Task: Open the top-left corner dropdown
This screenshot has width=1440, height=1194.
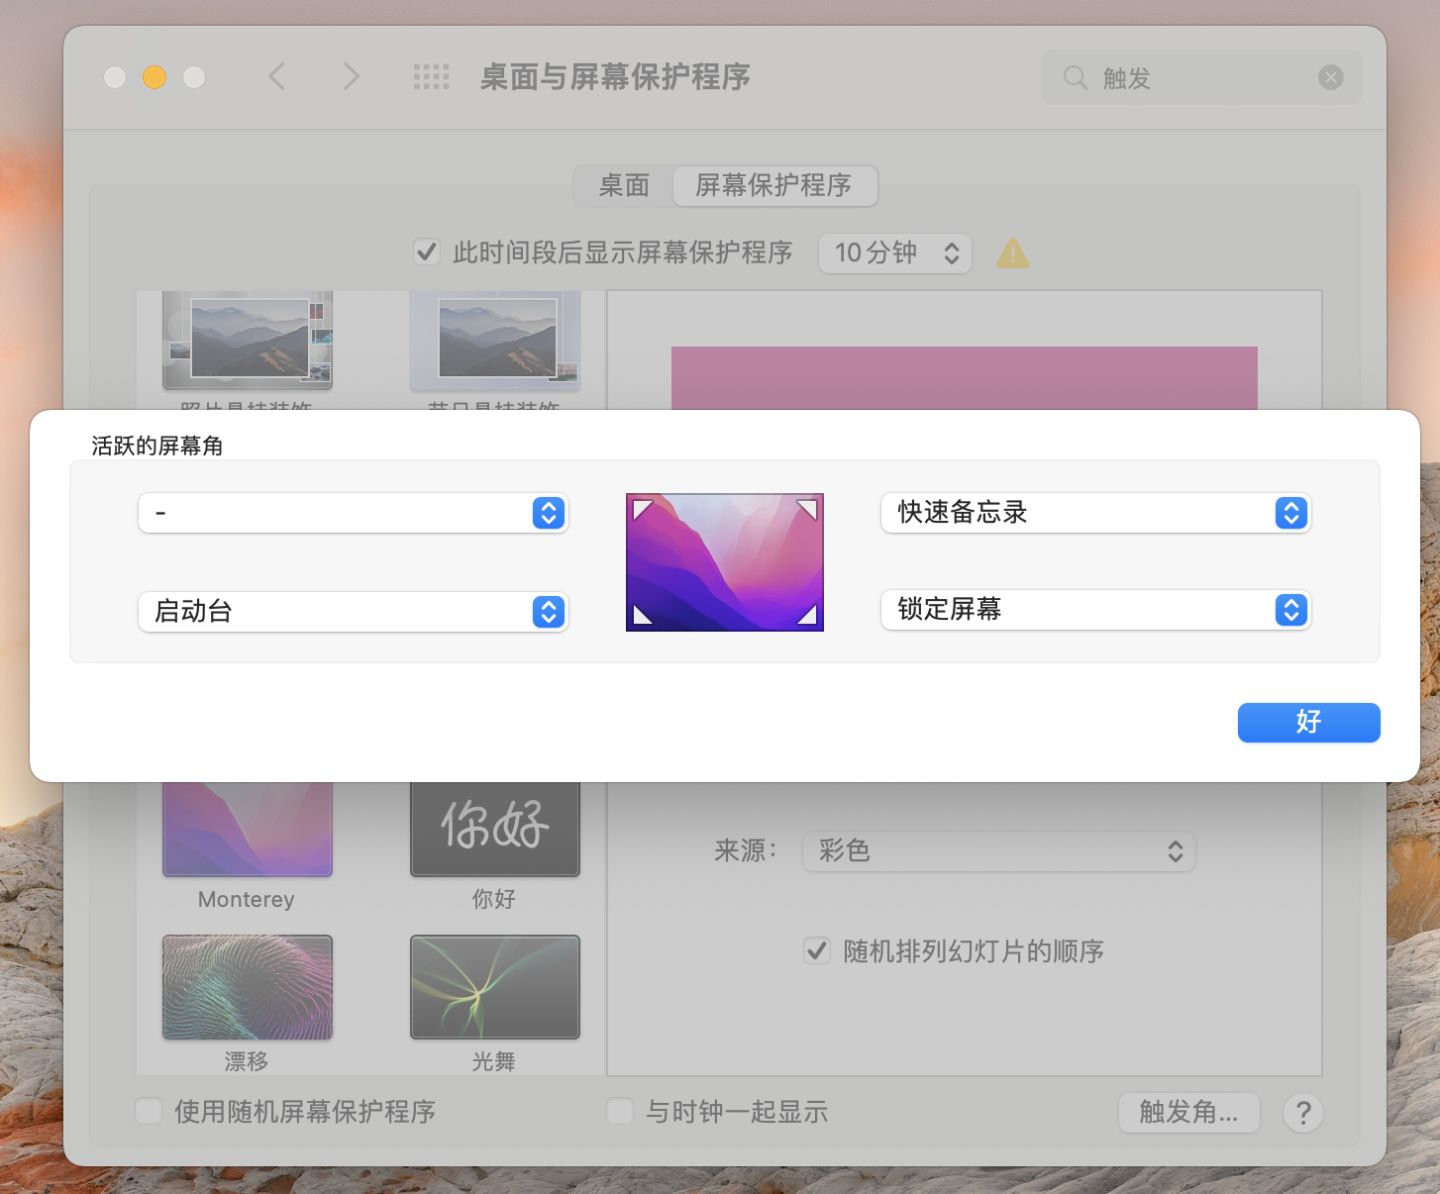Action: [353, 513]
